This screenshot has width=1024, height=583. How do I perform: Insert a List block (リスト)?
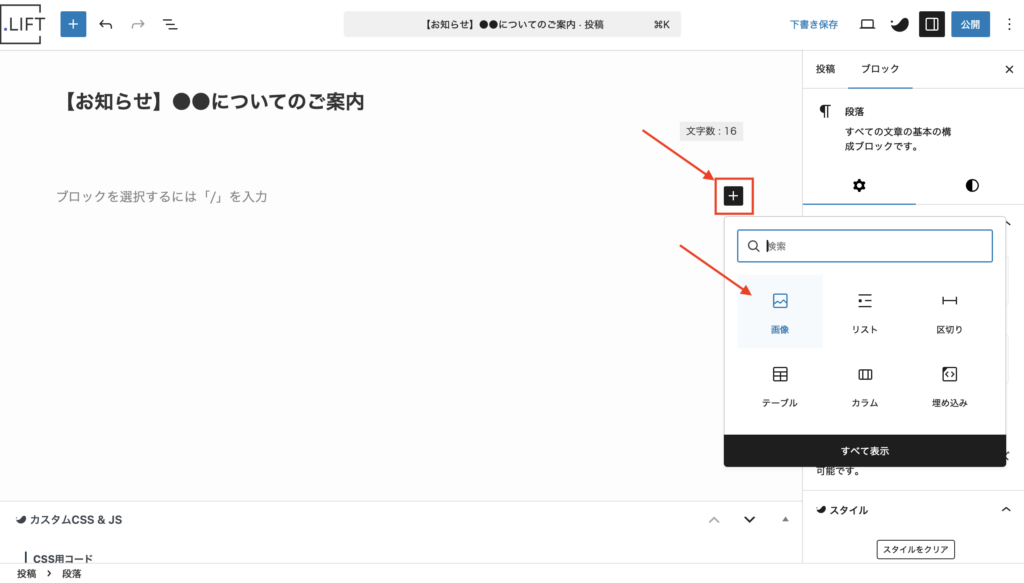865,311
